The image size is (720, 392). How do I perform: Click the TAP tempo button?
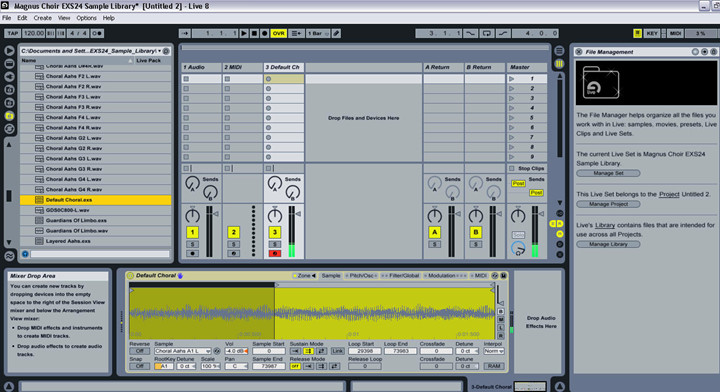click(x=13, y=34)
